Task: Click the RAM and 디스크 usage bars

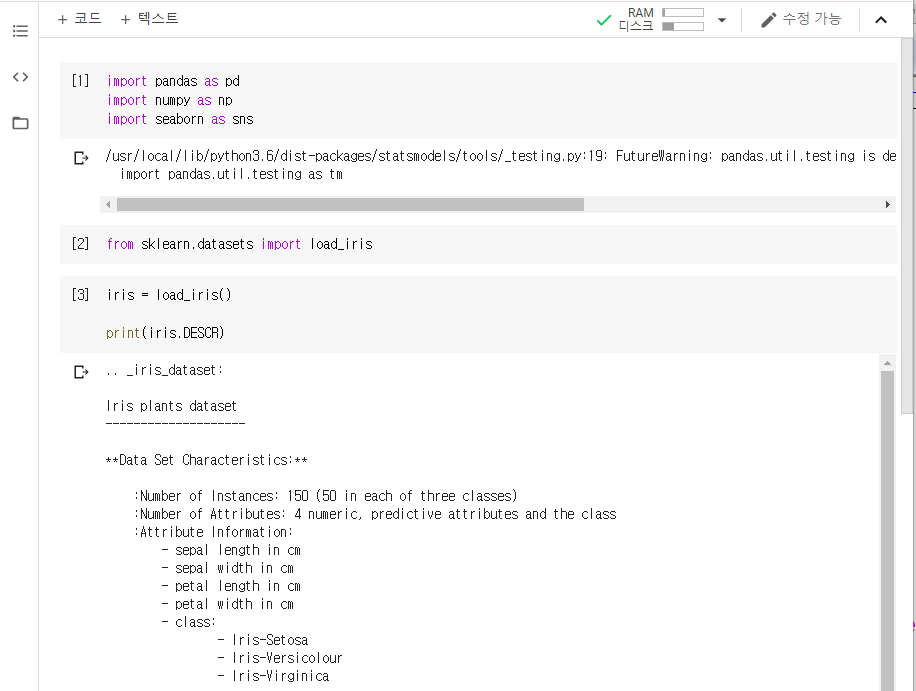Action: click(x=682, y=20)
